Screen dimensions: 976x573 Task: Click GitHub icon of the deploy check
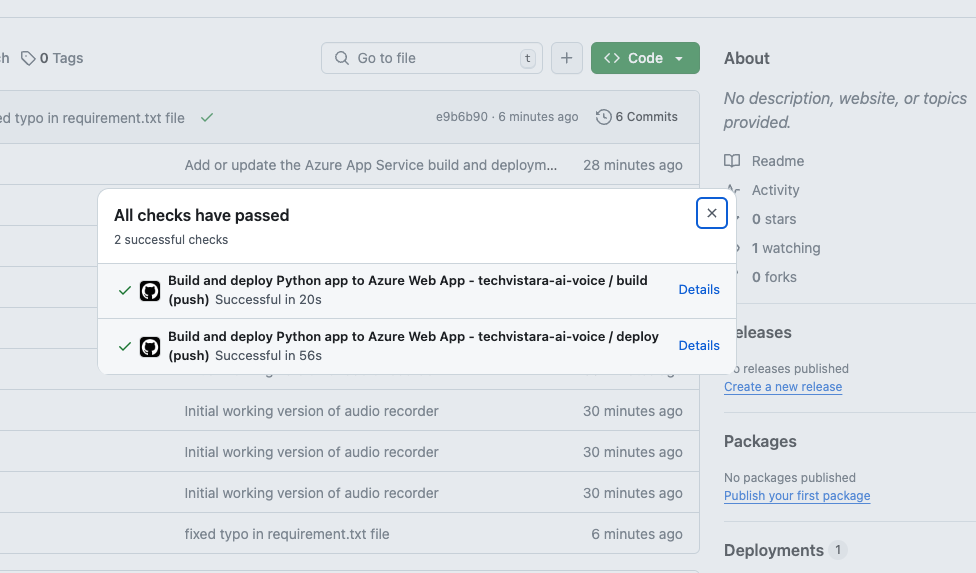[x=150, y=347]
